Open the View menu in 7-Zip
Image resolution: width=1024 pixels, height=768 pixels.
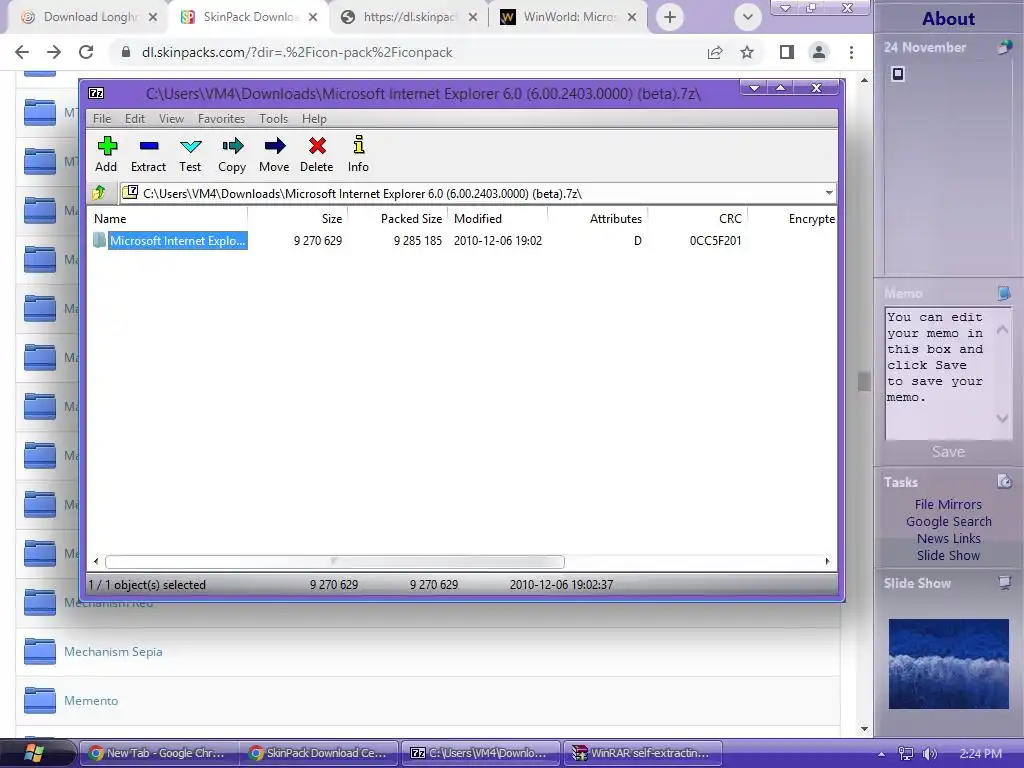pyautogui.click(x=171, y=119)
